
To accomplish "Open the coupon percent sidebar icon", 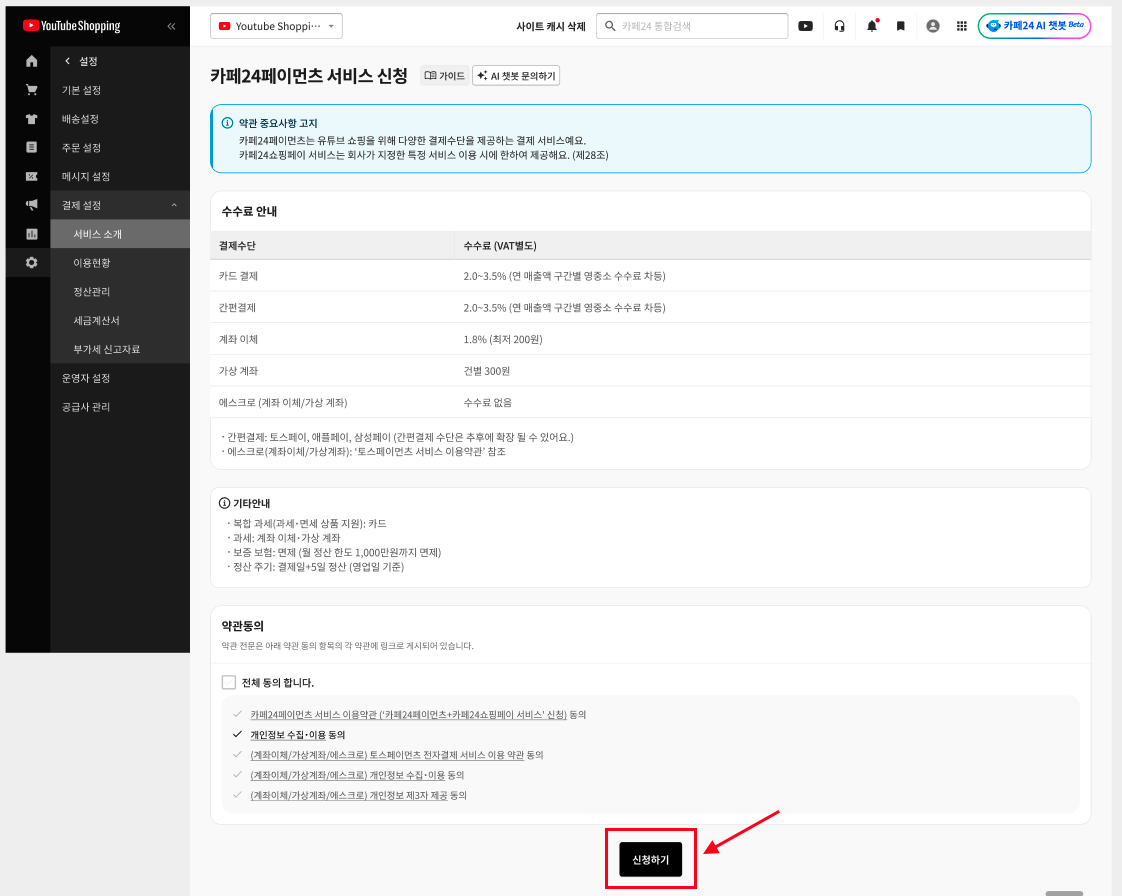I will coord(31,176).
